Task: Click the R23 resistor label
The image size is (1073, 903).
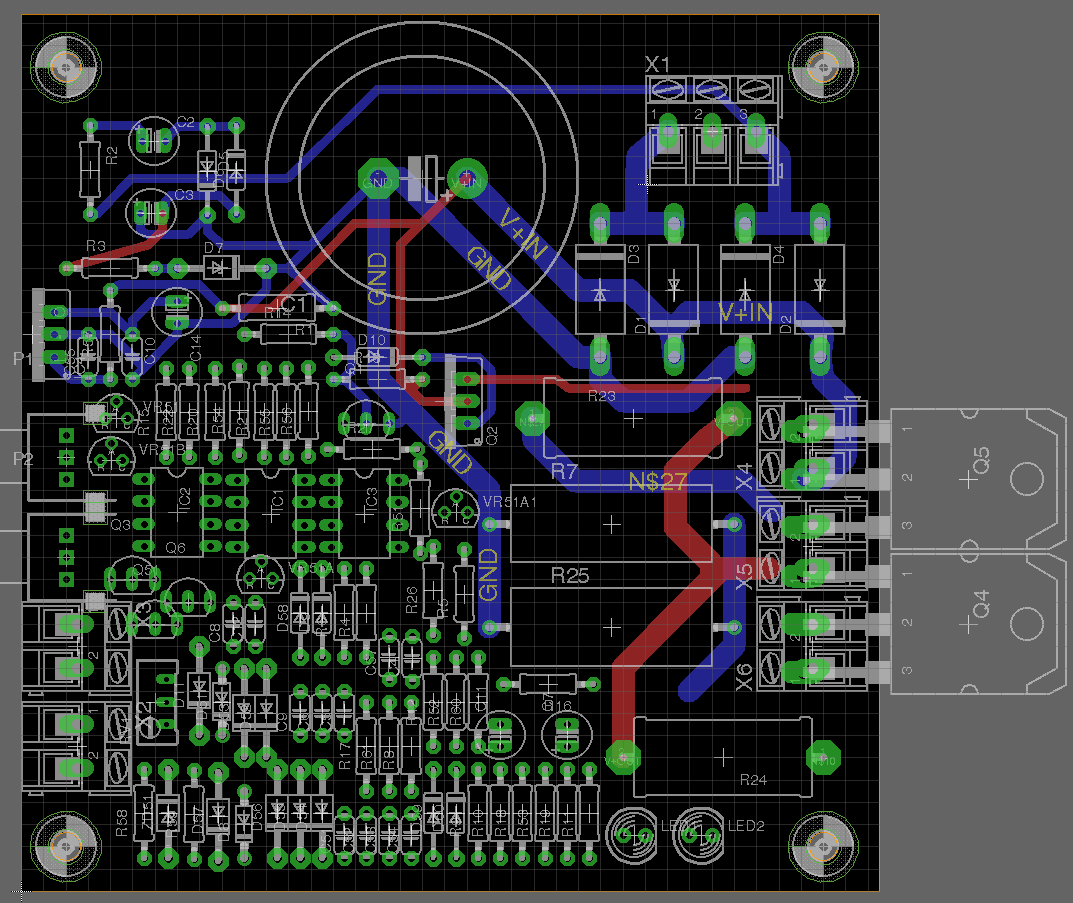Action: 602,396
